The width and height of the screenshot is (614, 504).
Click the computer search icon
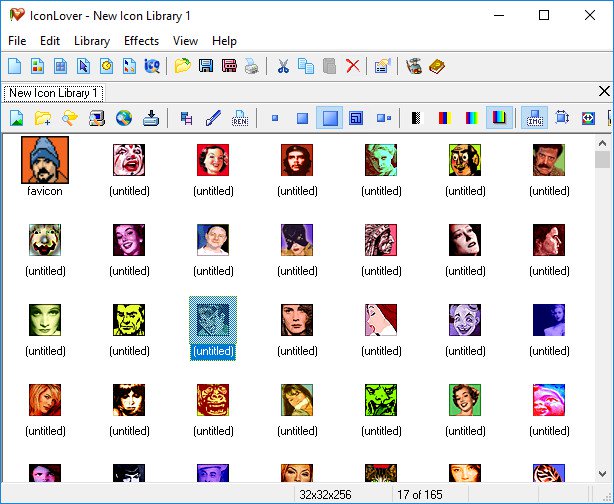(x=97, y=118)
